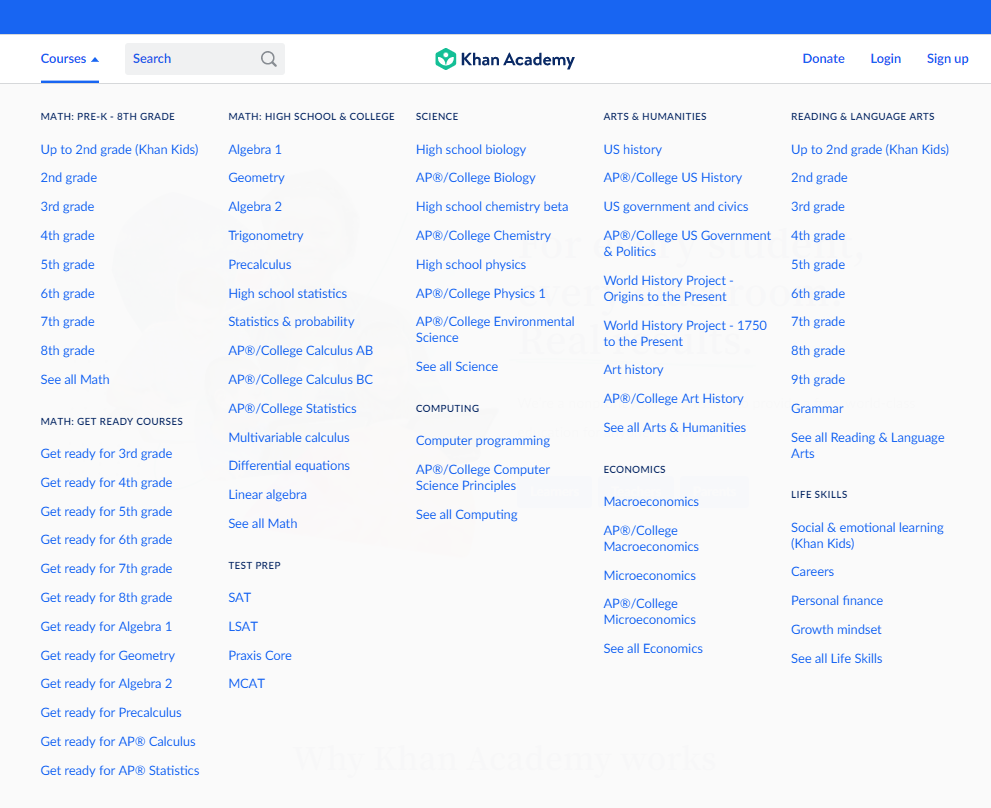Choose Precalculus
The image size is (991, 808).
point(260,265)
